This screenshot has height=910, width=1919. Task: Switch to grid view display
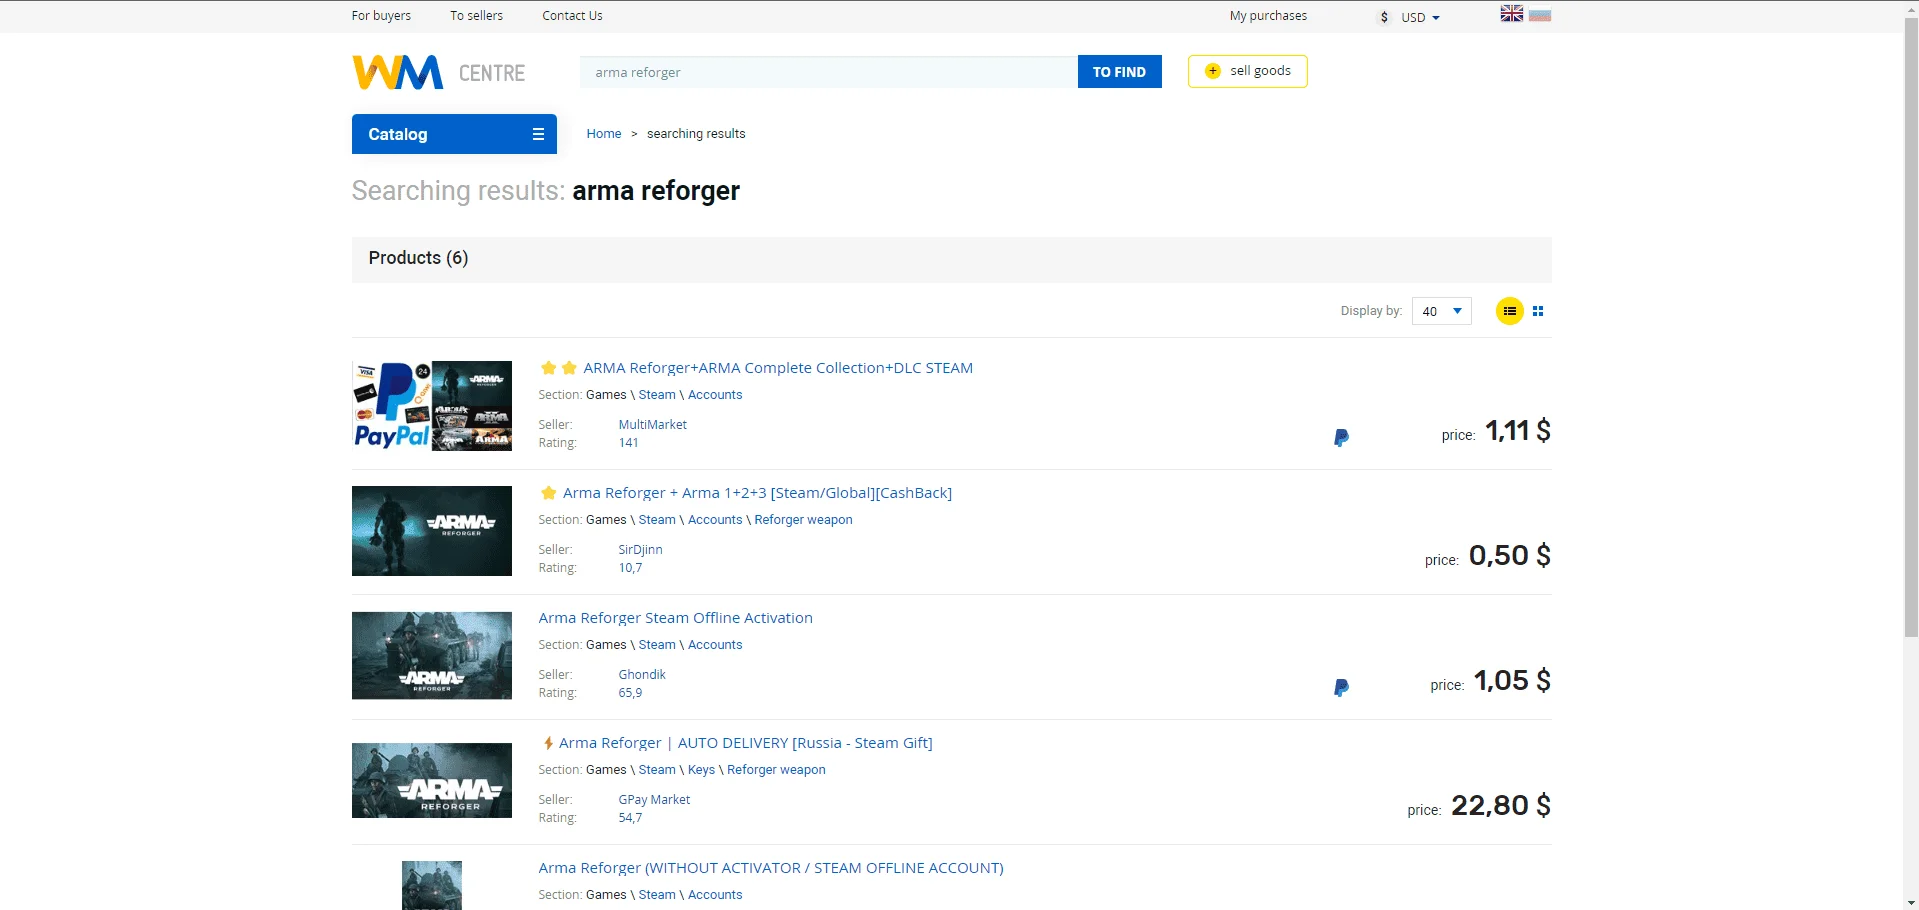point(1538,311)
